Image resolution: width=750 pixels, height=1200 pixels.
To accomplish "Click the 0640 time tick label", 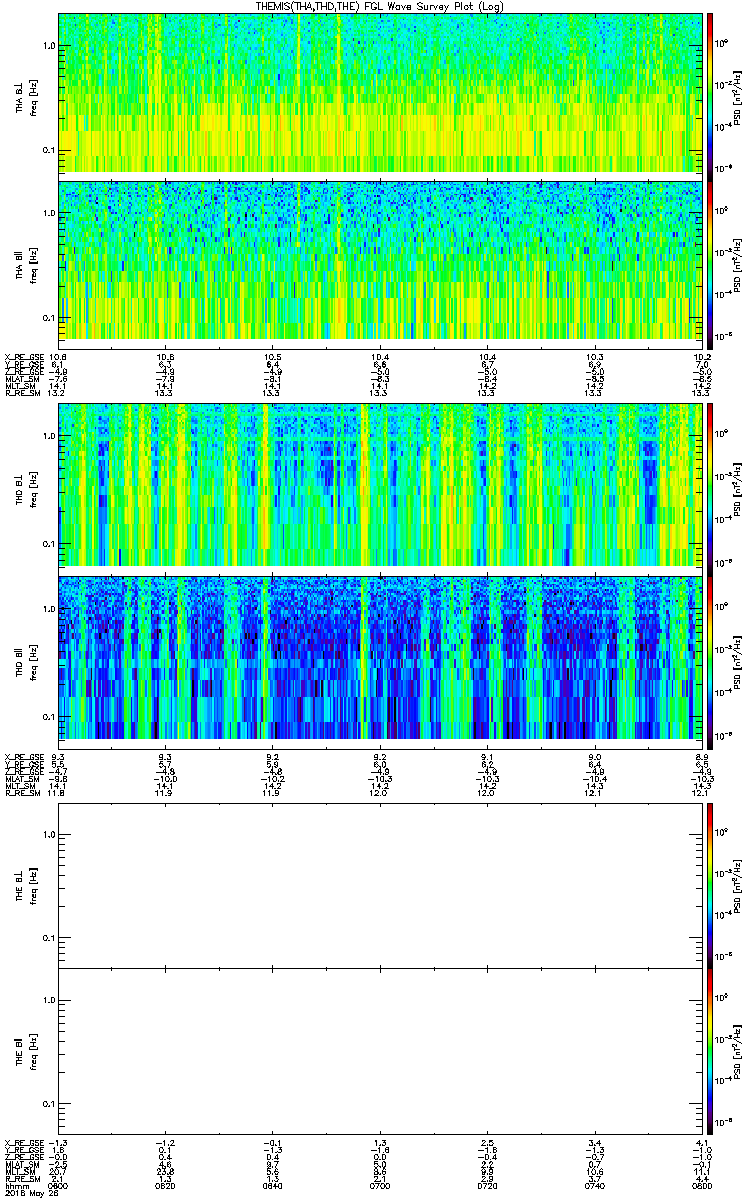I will click(x=273, y=1185).
